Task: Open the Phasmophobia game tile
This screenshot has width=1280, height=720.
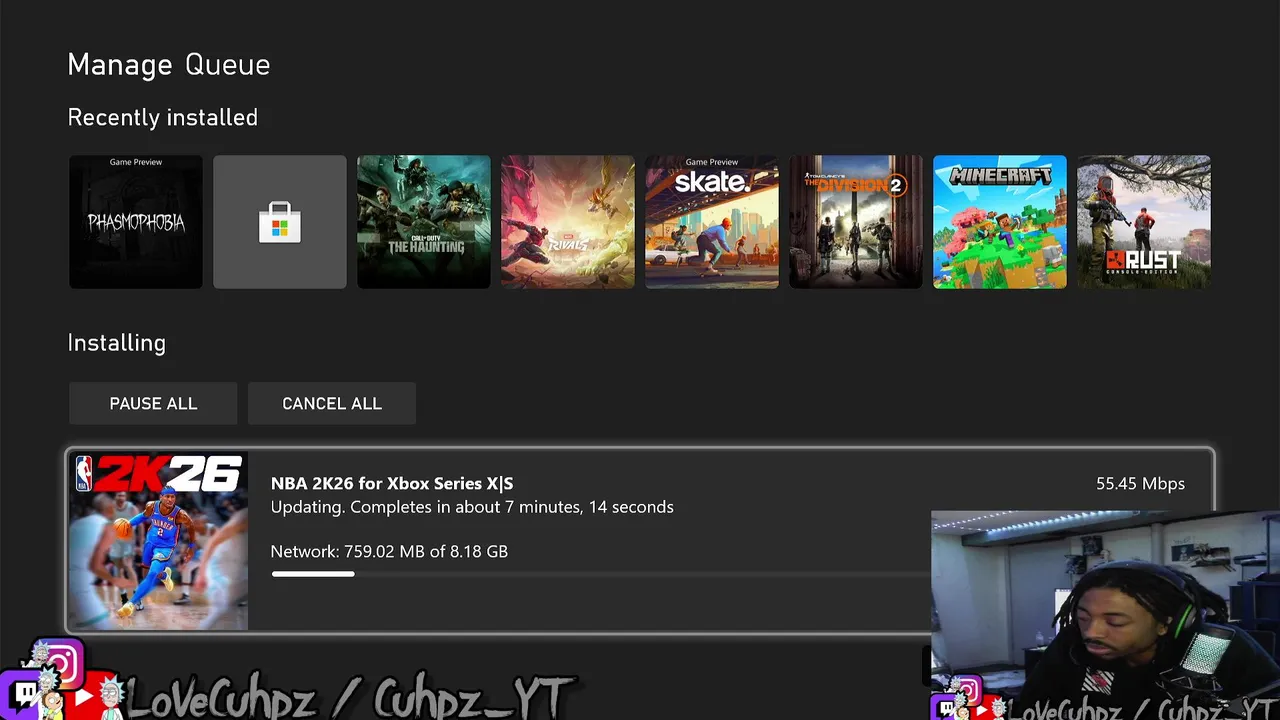Action: coord(136,222)
